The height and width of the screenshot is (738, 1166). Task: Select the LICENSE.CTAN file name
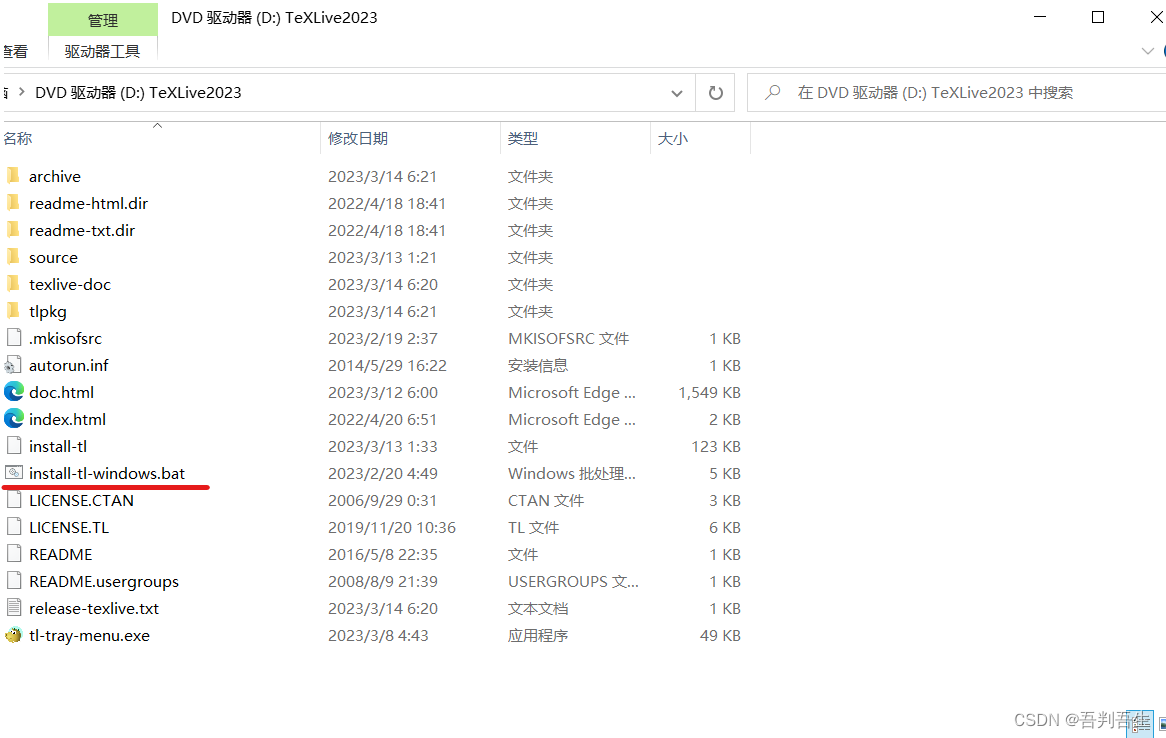point(82,500)
